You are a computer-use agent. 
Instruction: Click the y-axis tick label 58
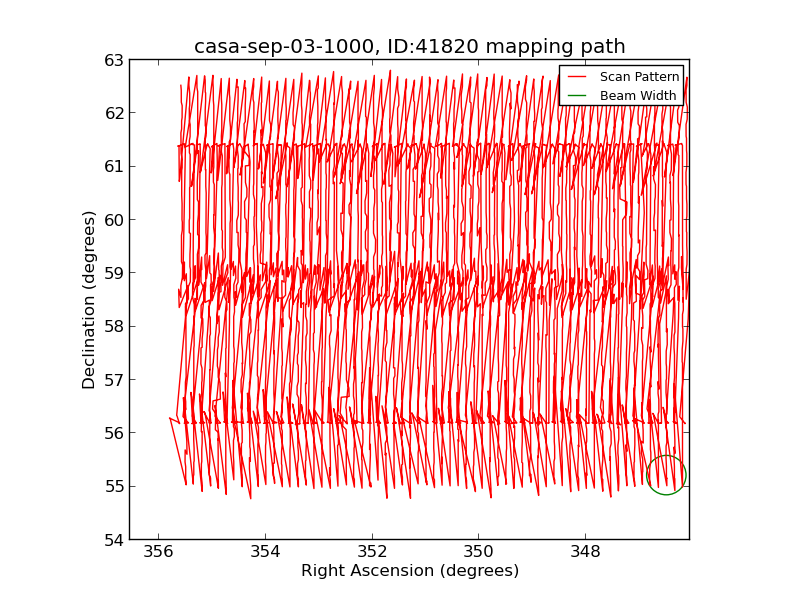click(x=114, y=327)
